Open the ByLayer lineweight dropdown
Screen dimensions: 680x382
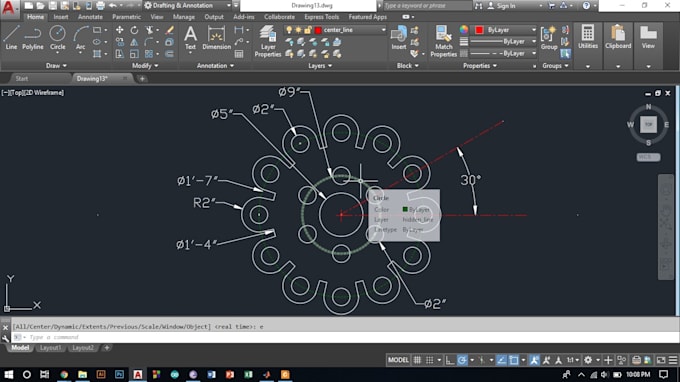[x=503, y=42]
